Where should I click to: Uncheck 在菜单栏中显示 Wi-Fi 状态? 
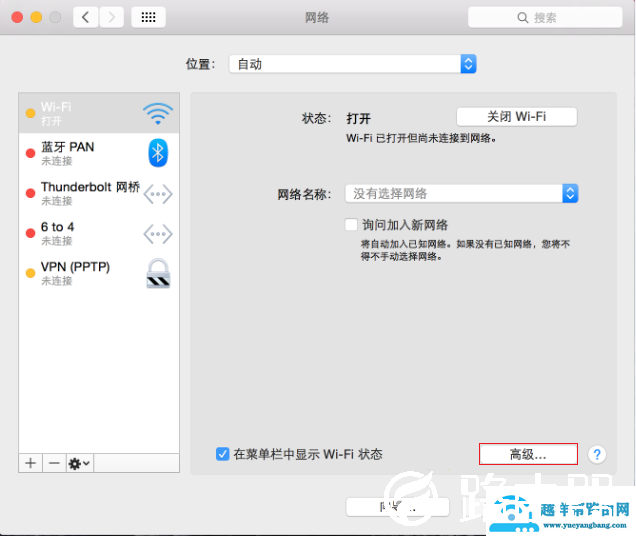222,454
